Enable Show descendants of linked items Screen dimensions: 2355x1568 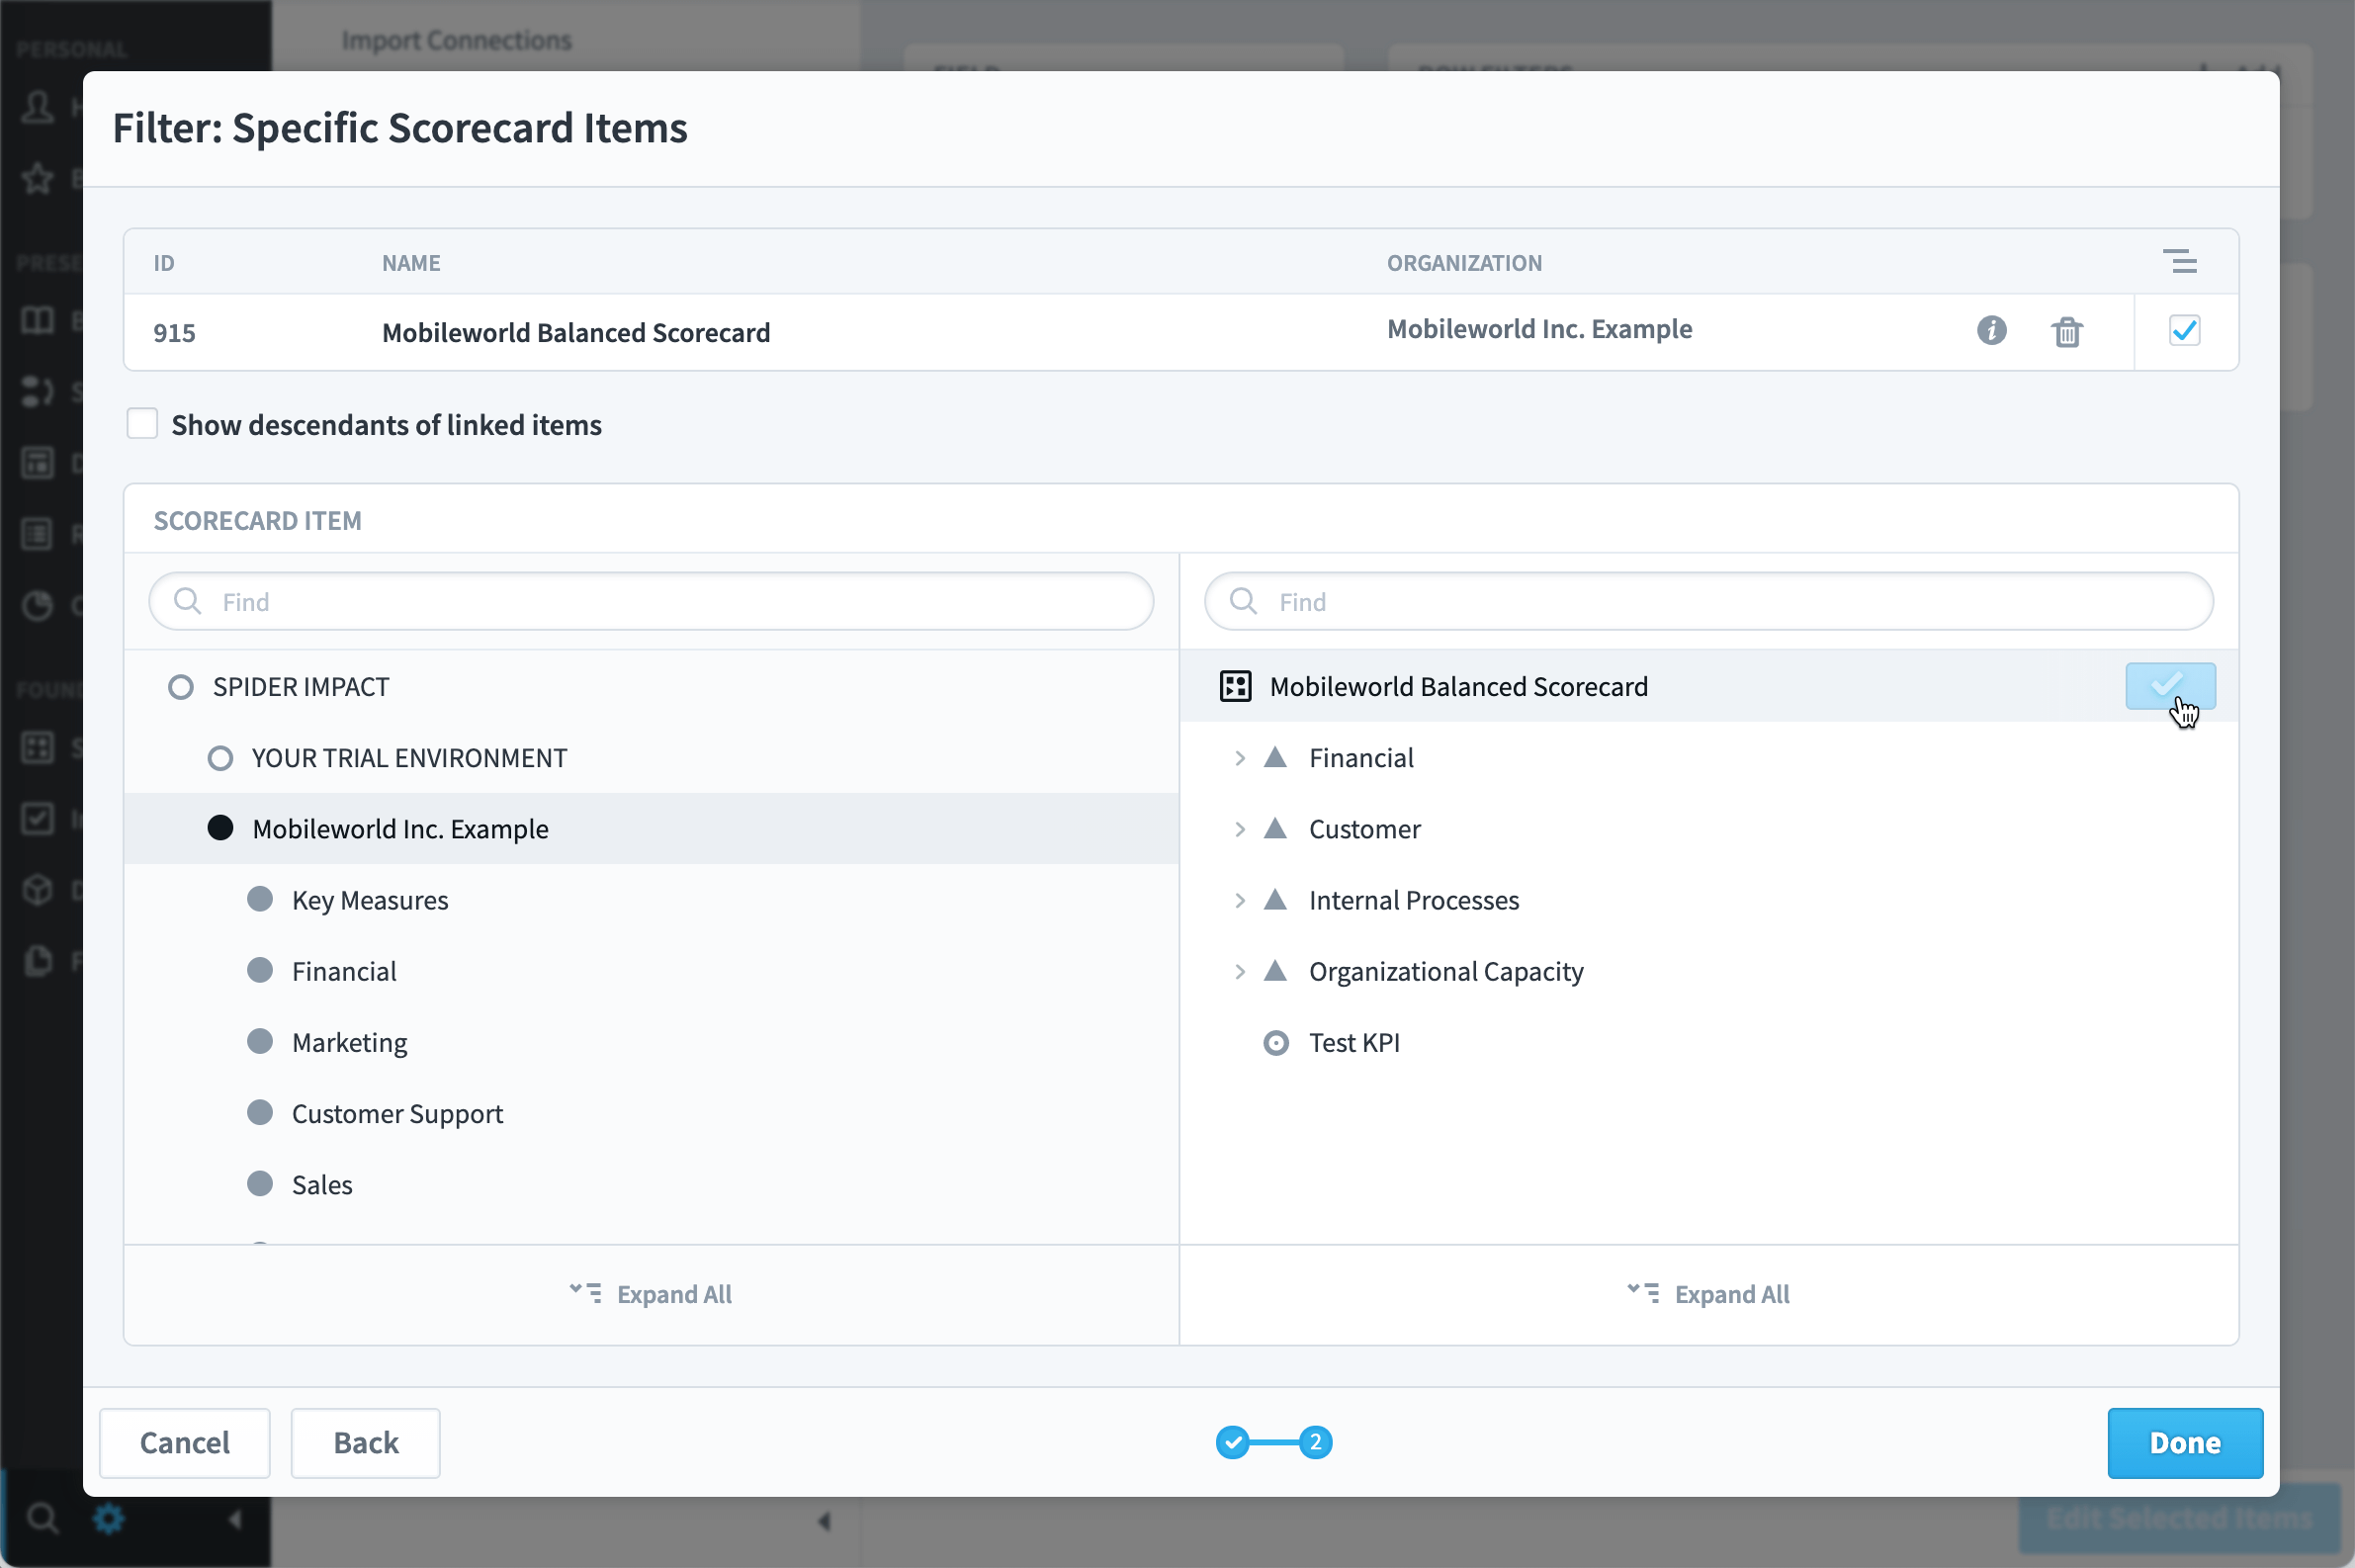pyautogui.click(x=142, y=424)
